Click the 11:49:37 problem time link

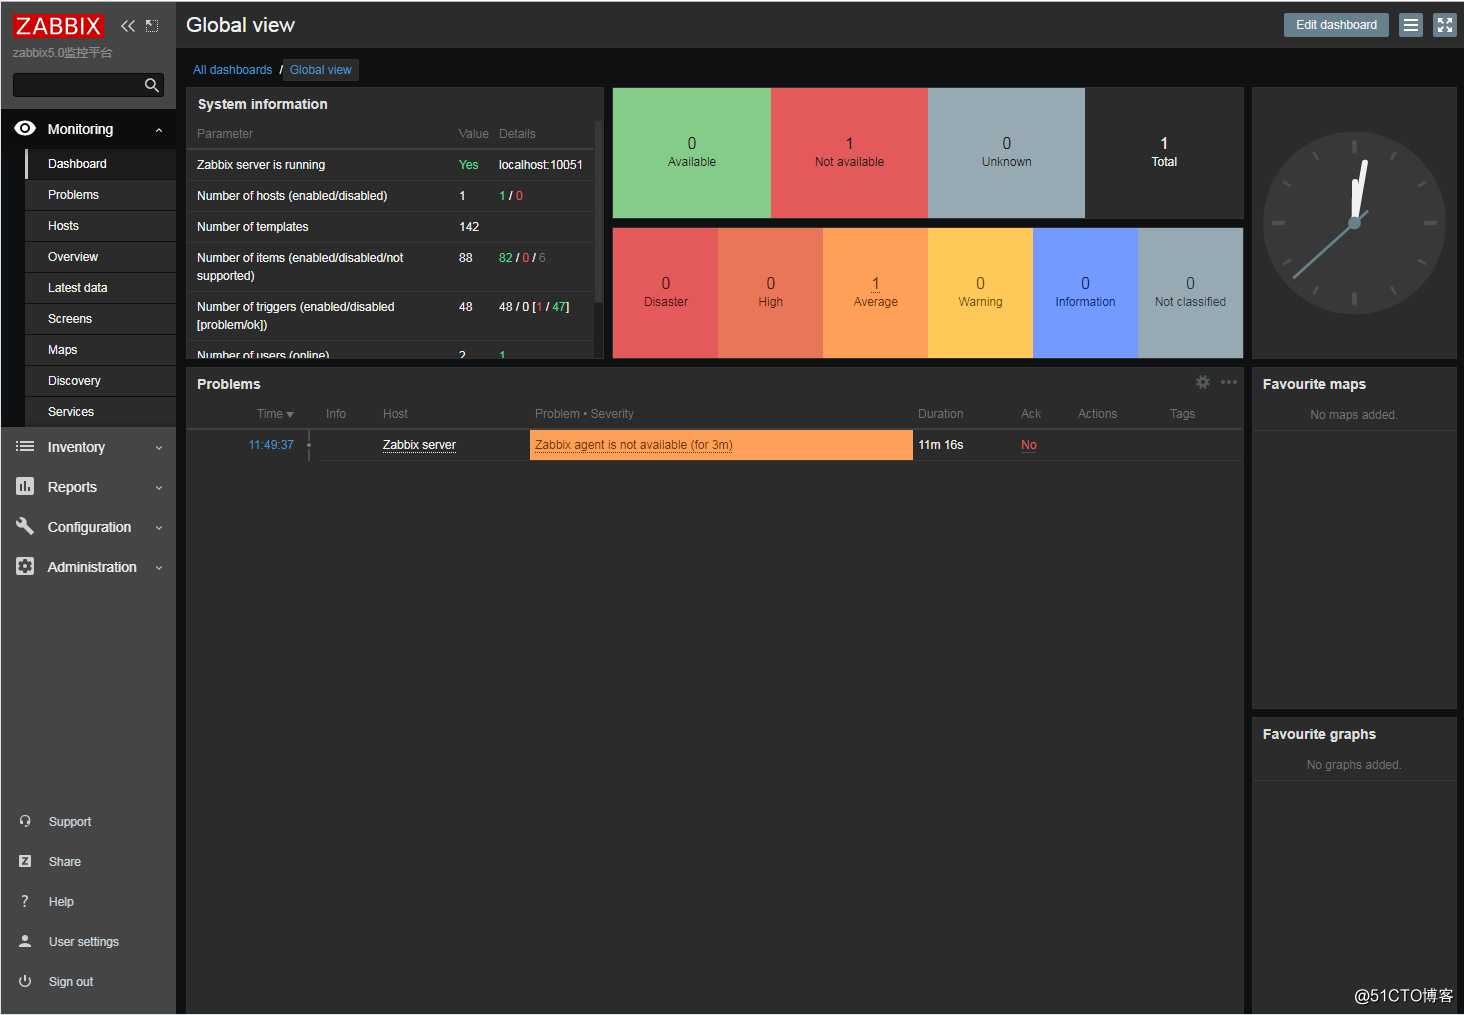[x=271, y=445]
